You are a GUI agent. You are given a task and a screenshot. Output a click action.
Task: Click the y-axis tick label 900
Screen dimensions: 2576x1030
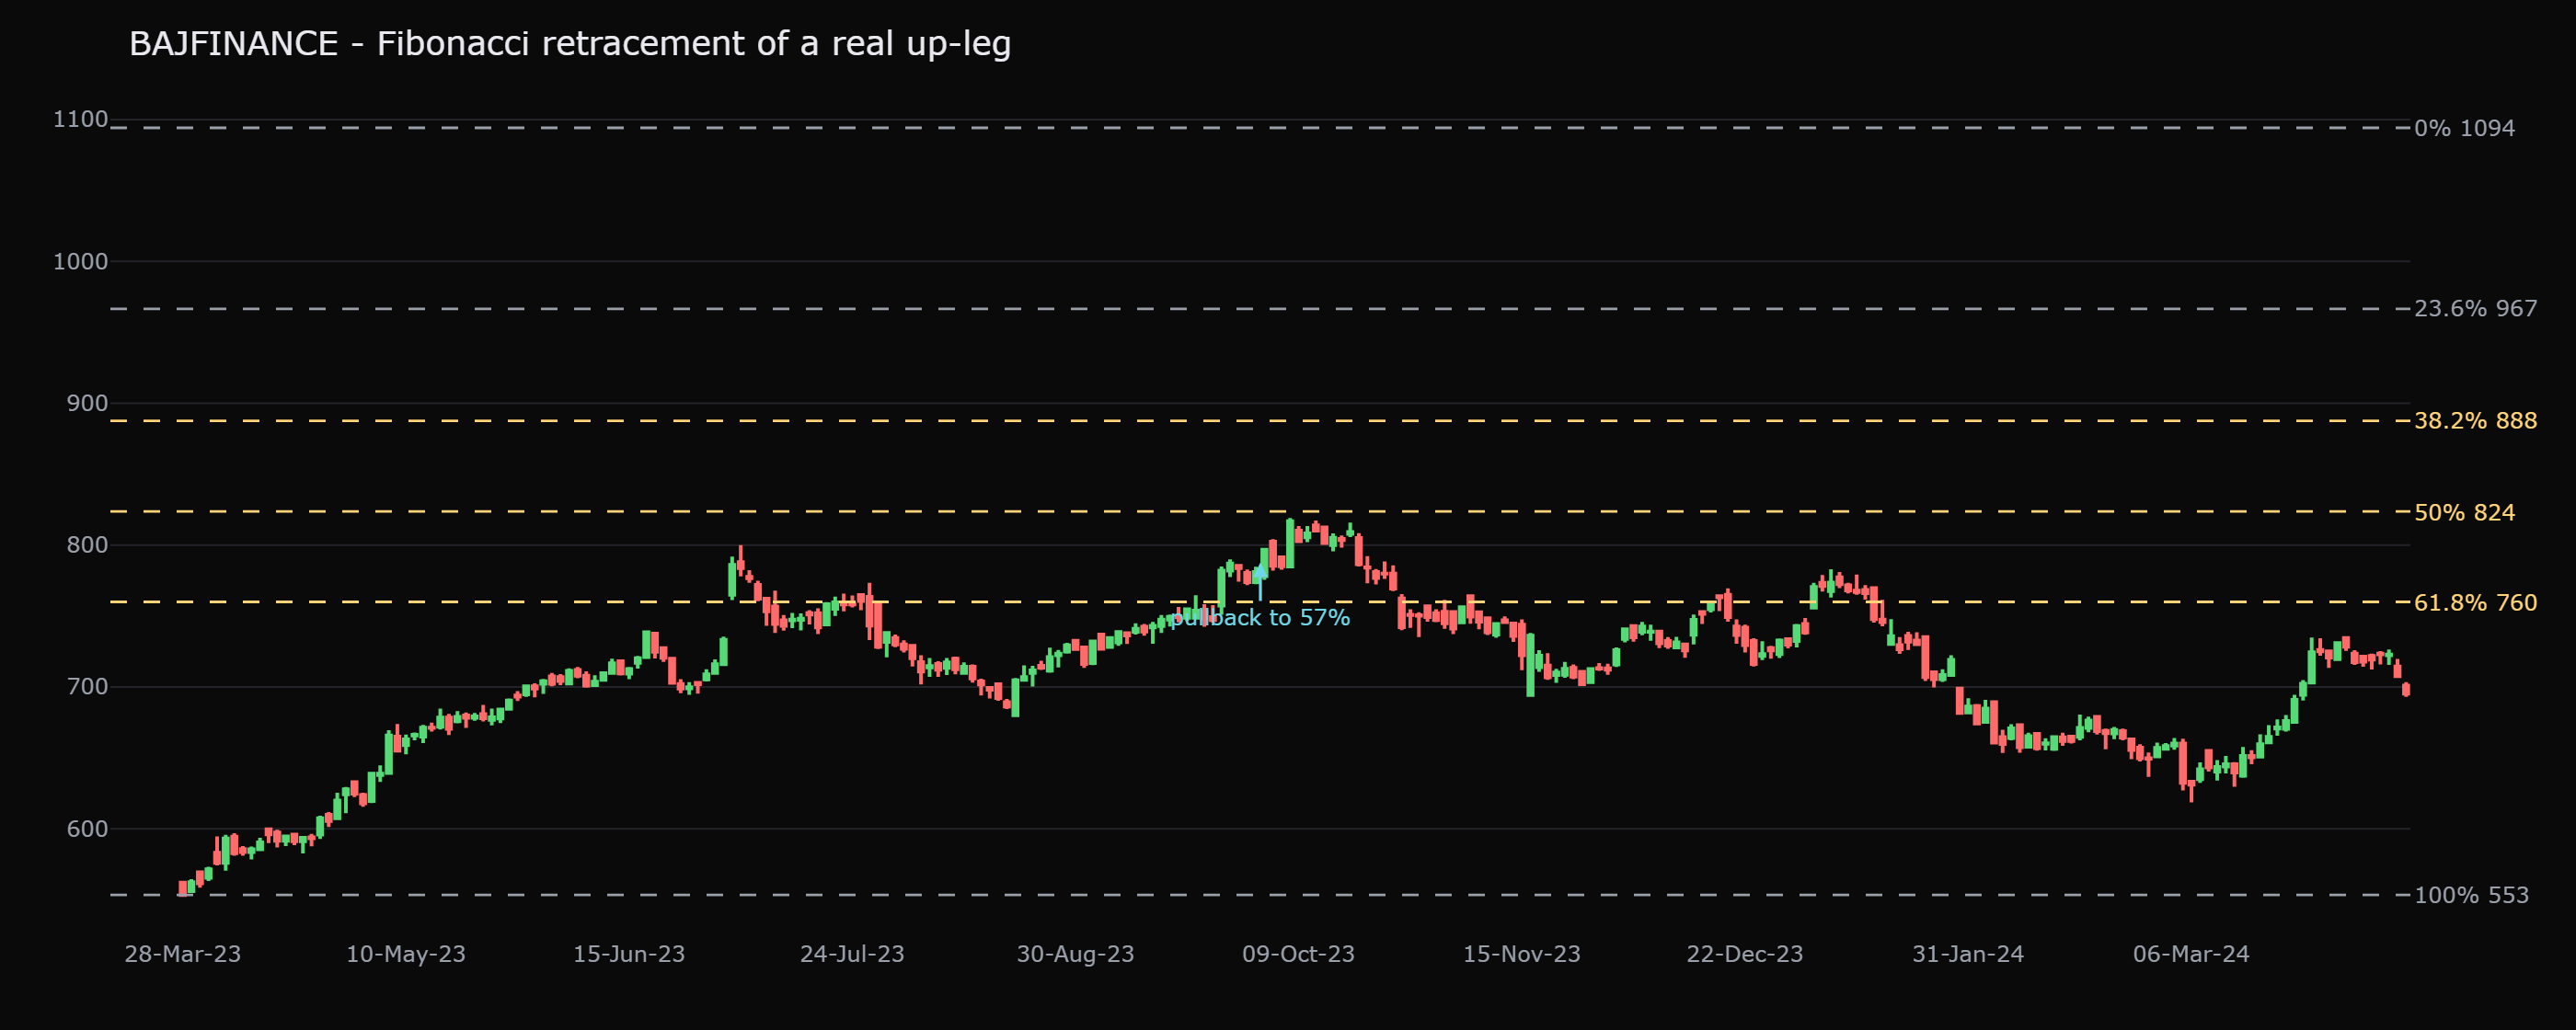coord(87,403)
